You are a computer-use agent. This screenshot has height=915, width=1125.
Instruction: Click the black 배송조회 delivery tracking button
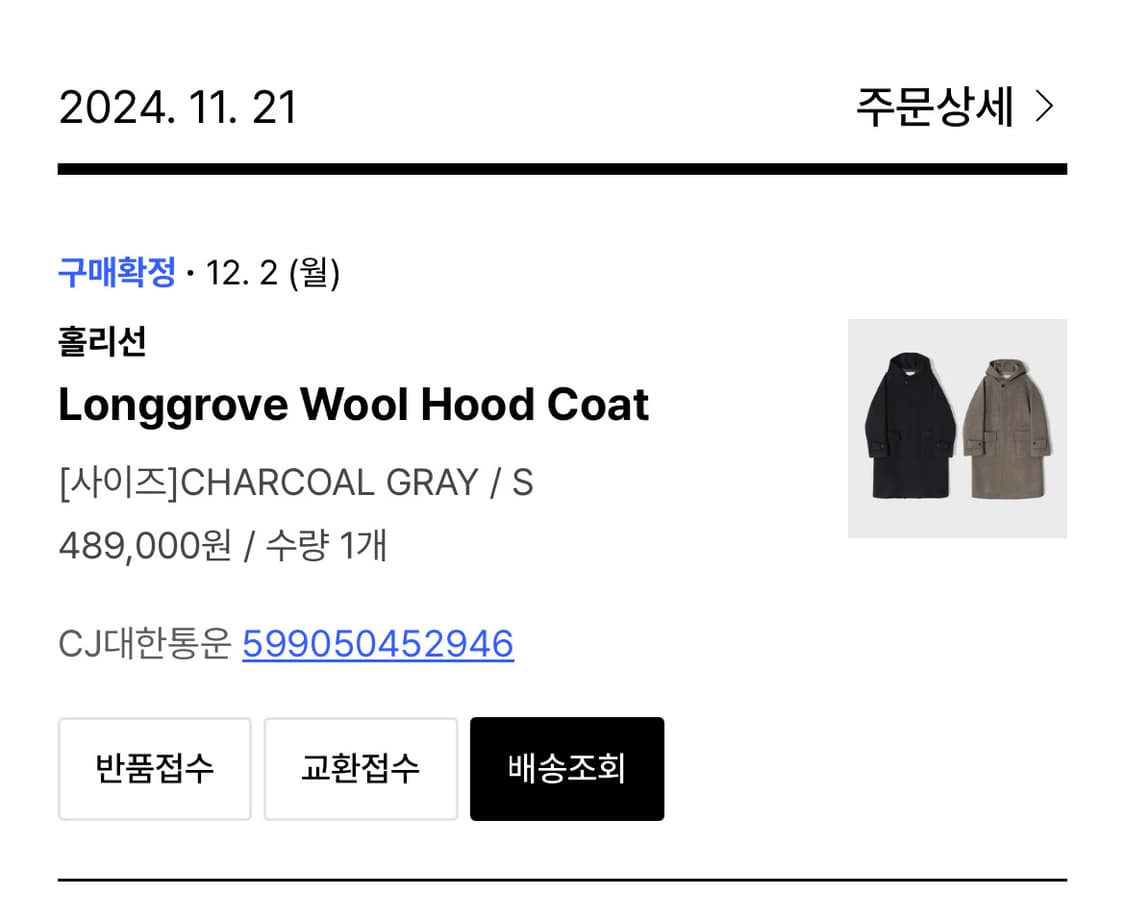567,769
